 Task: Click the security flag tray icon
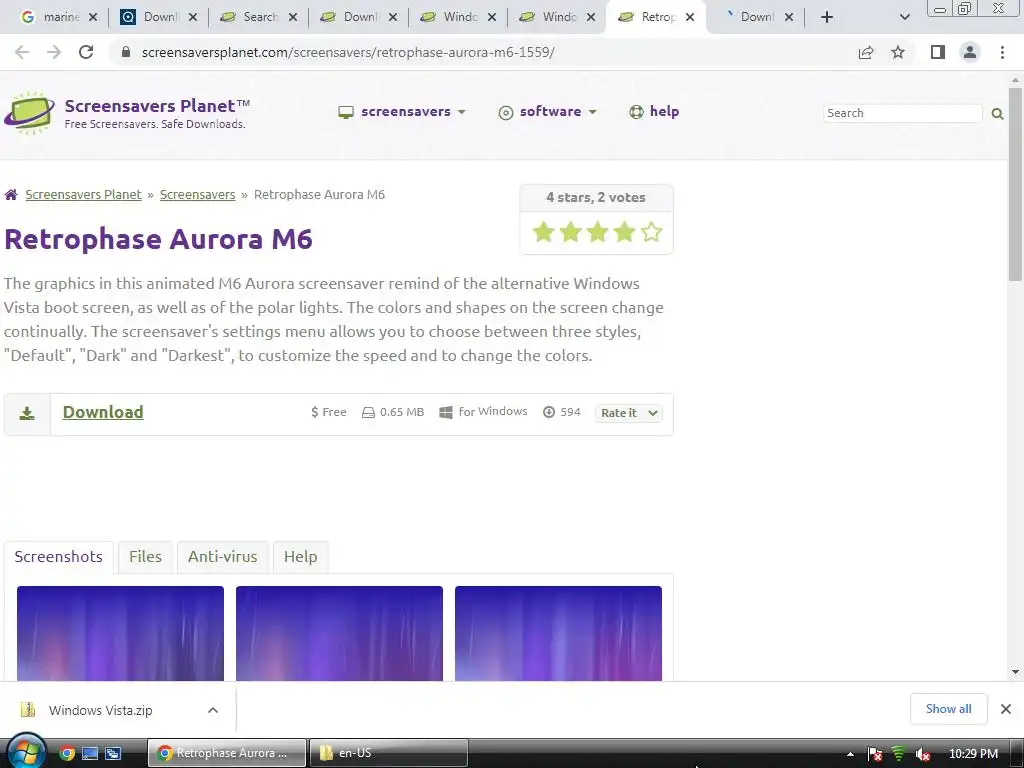[x=875, y=754]
